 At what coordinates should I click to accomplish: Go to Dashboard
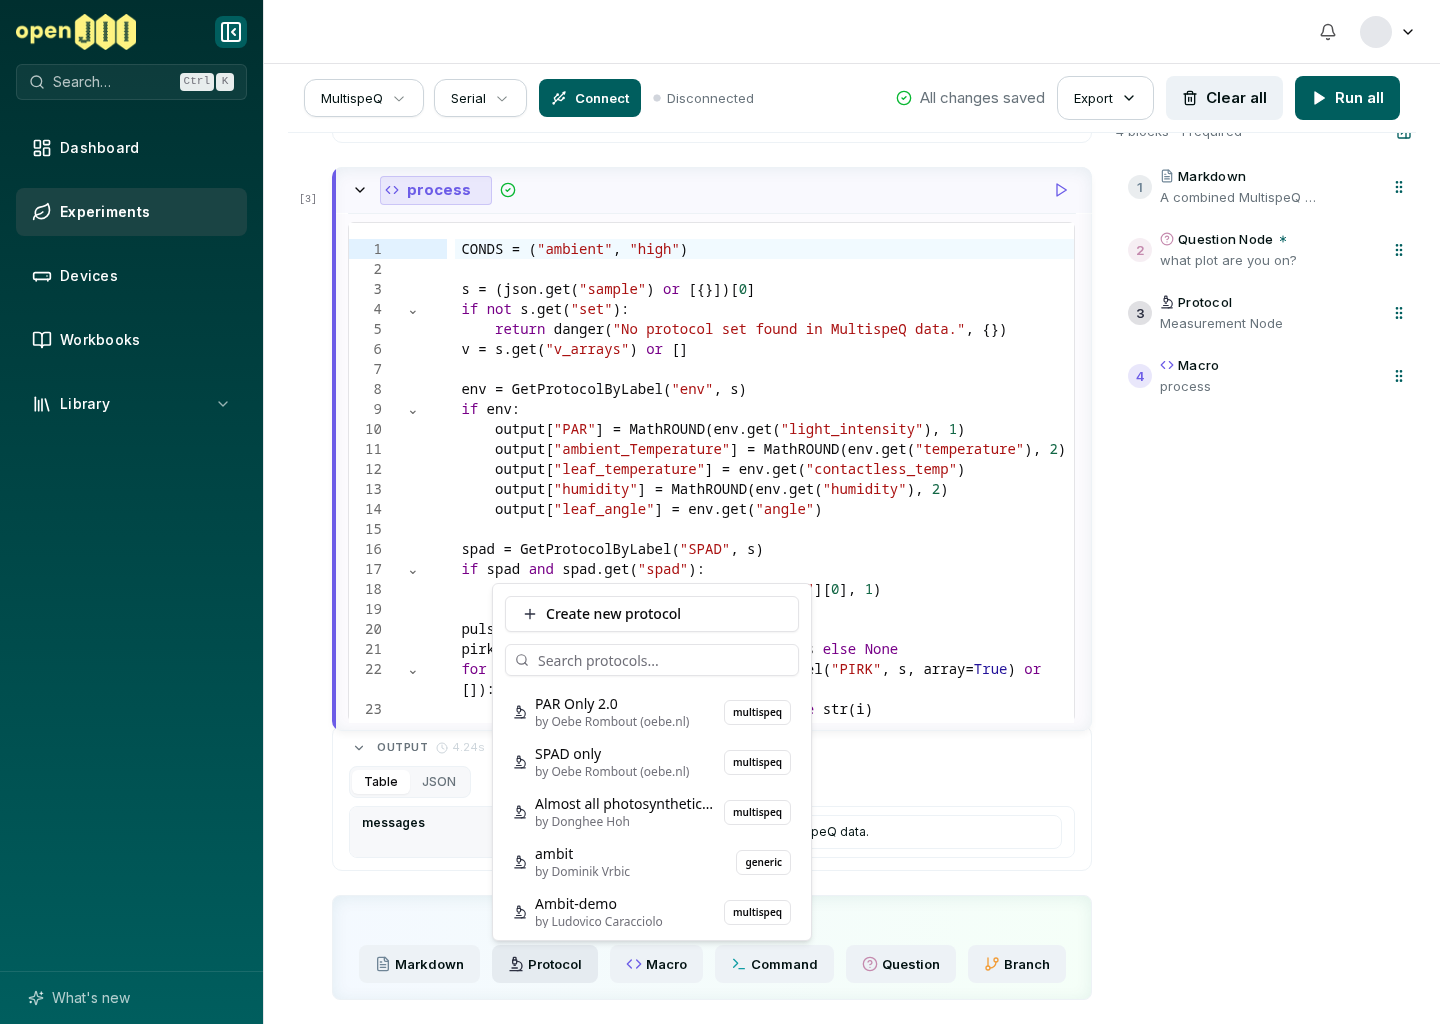click(x=131, y=148)
